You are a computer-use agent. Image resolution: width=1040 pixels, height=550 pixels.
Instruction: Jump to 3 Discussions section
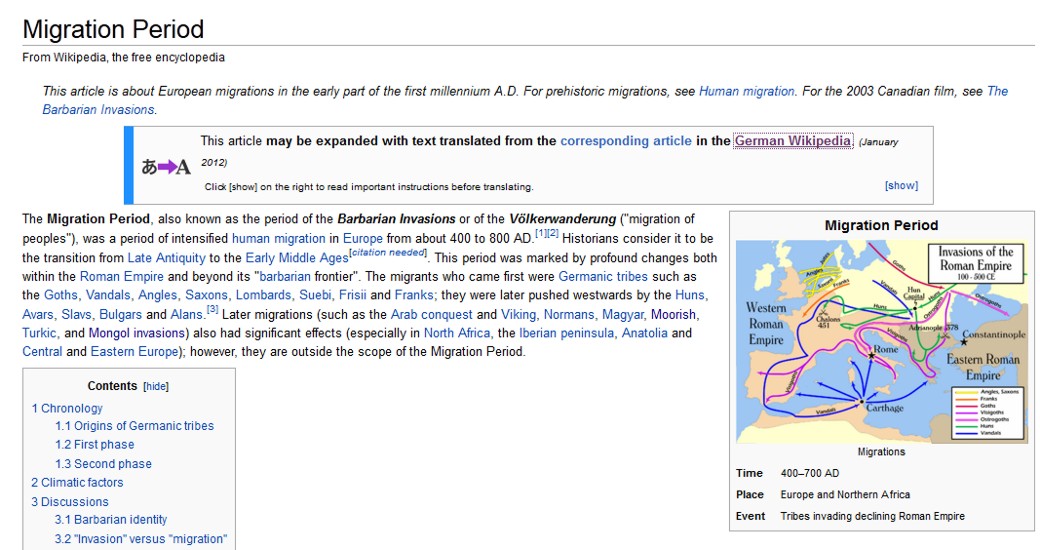69,502
